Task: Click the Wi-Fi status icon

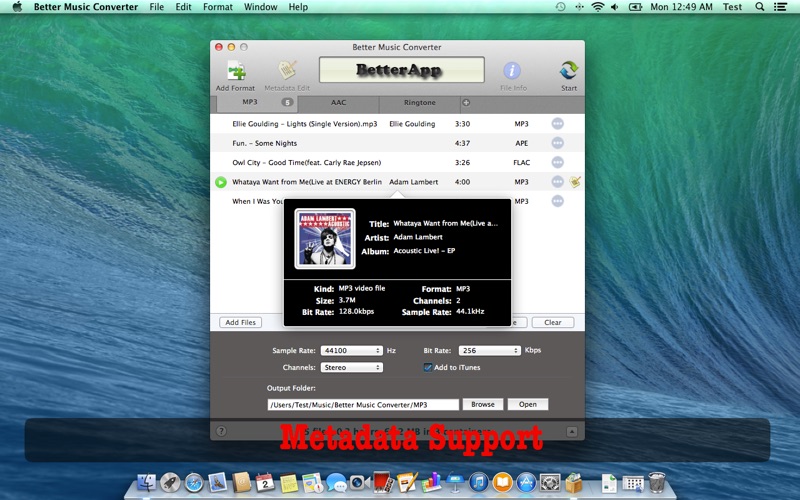Action: (597, 7)
